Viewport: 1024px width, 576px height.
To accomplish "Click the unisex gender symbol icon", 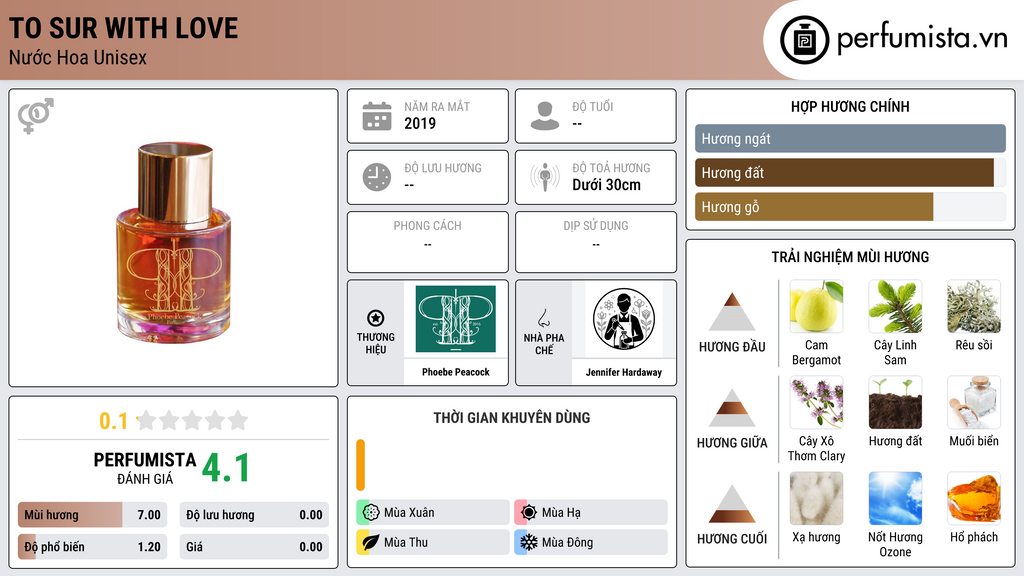I will (35, 116).
